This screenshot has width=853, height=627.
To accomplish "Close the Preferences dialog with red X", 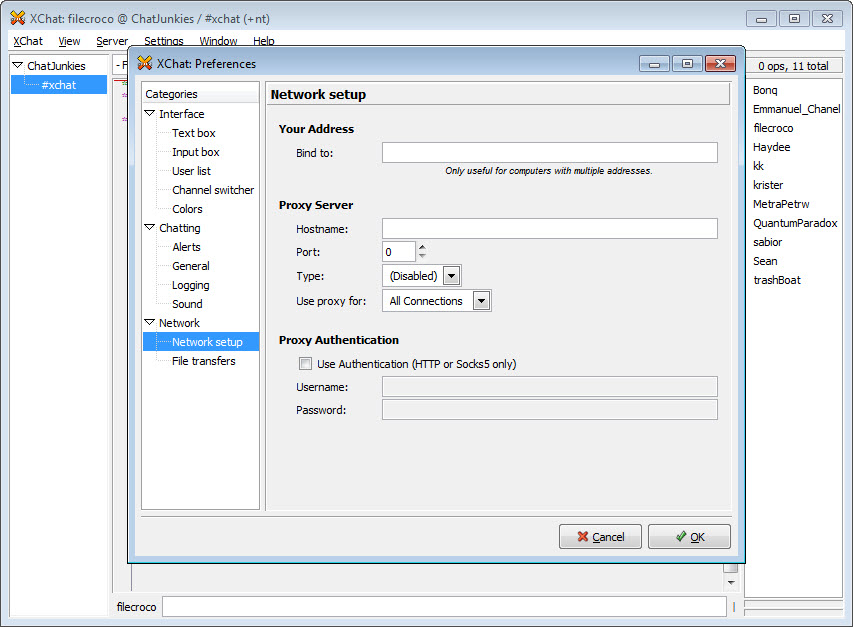I will 720,64.
